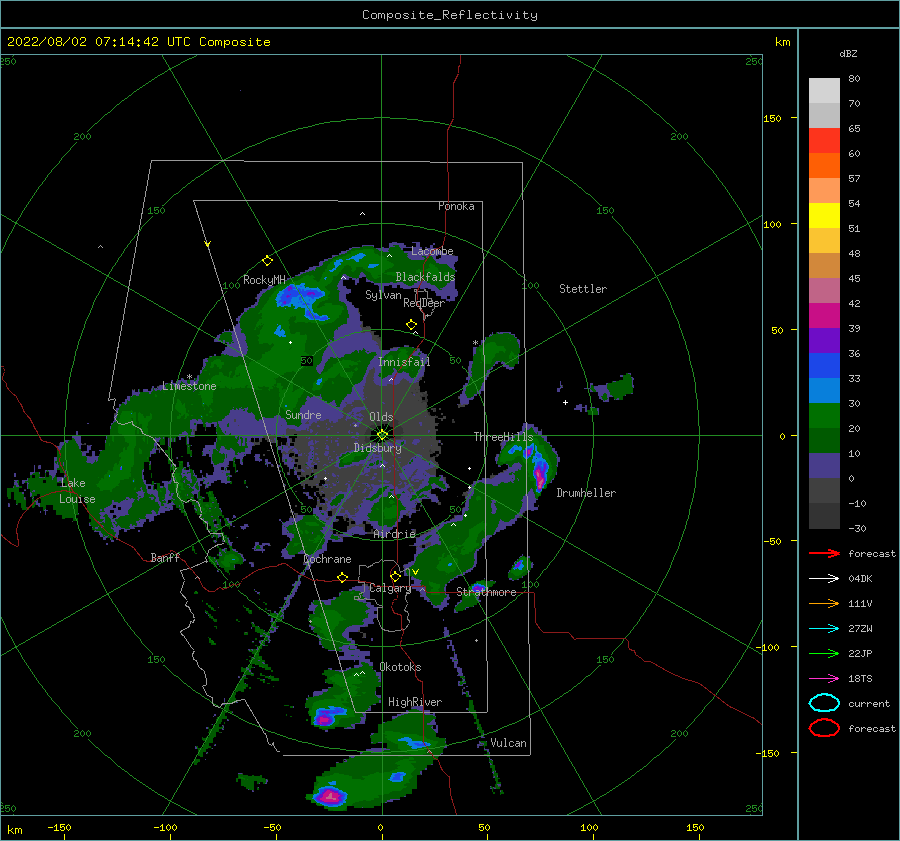Click the Limestone label
This screenshot has height=841, width=900.
[x=189, y=386]
